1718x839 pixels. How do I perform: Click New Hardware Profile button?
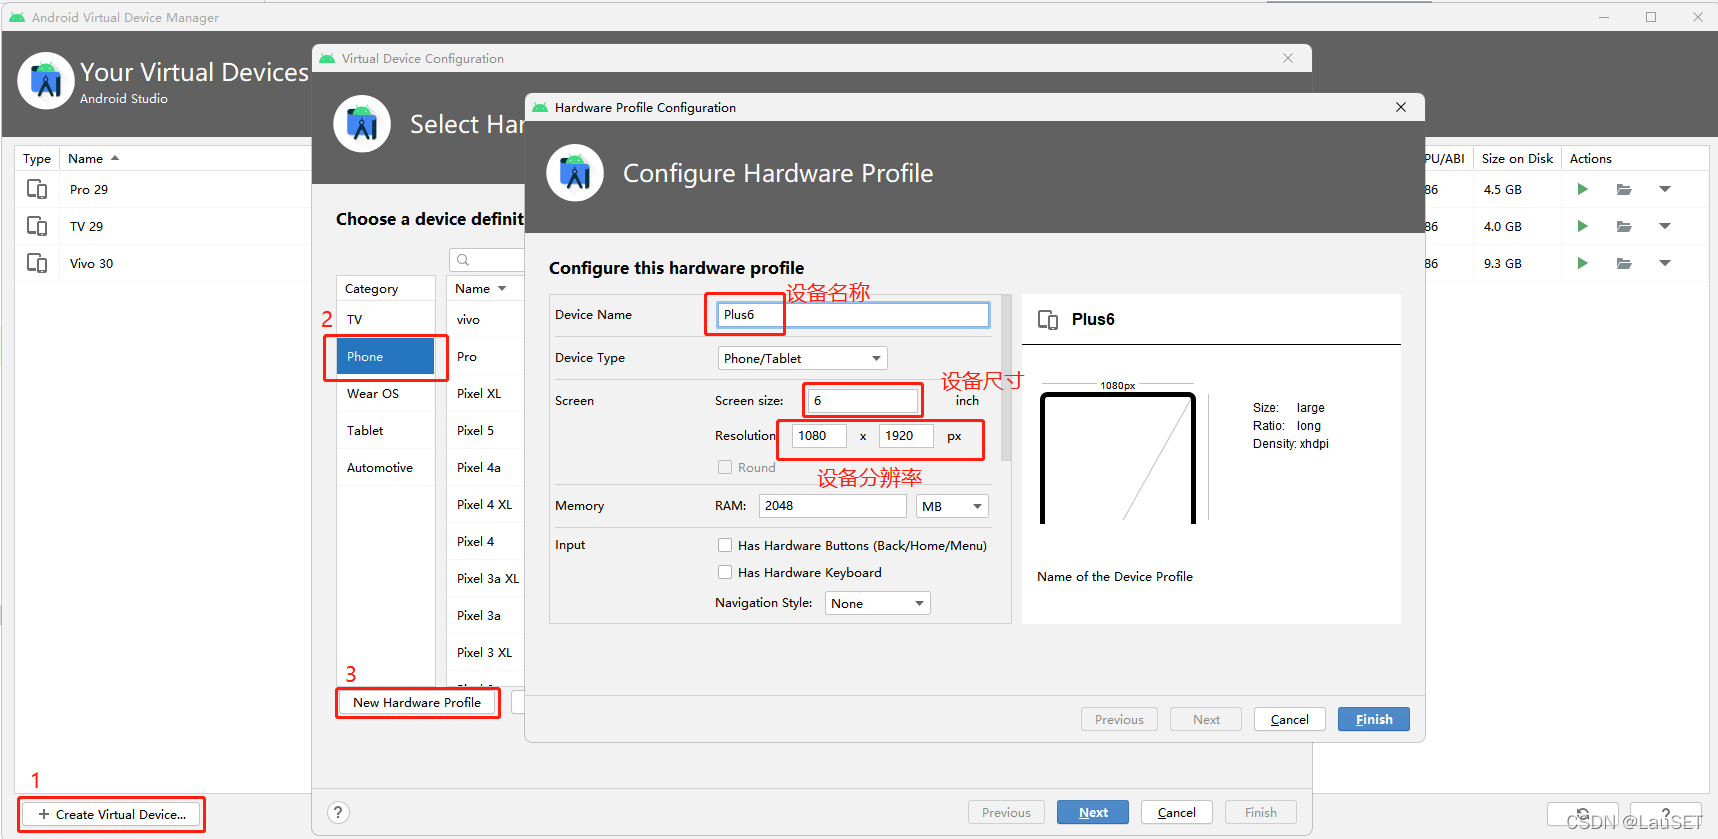click(x=417, y=702)
